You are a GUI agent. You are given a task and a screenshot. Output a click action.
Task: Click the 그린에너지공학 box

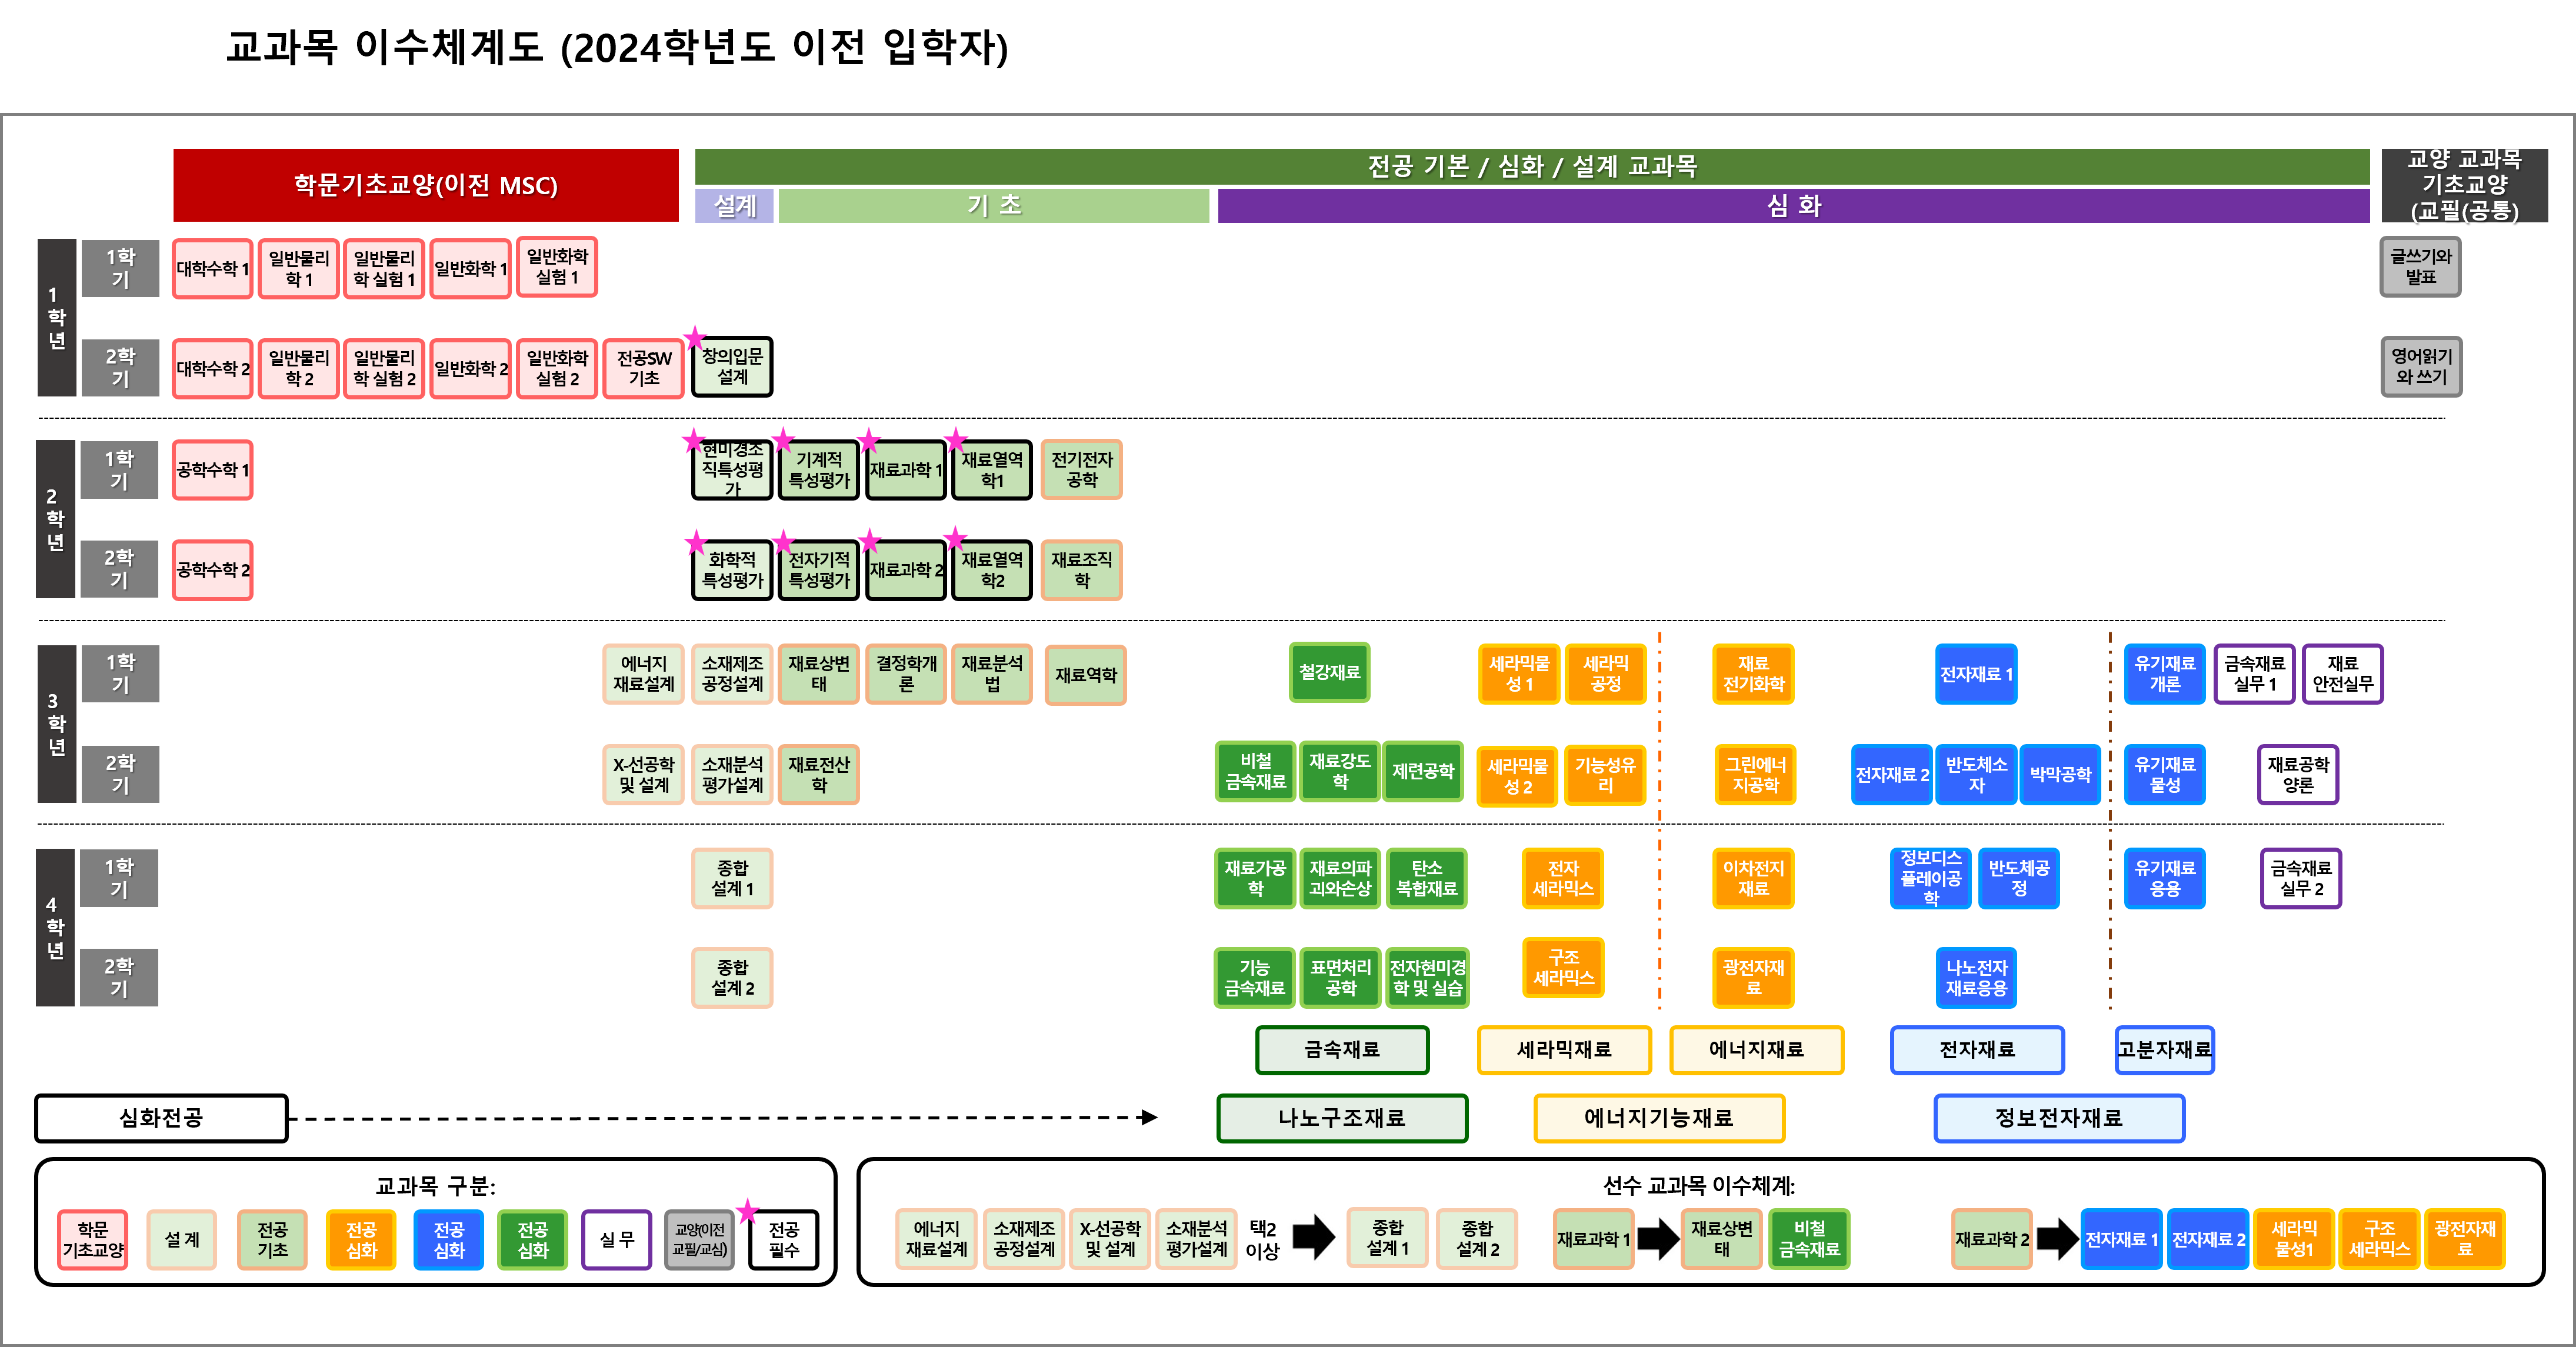tap(1755, 775)
